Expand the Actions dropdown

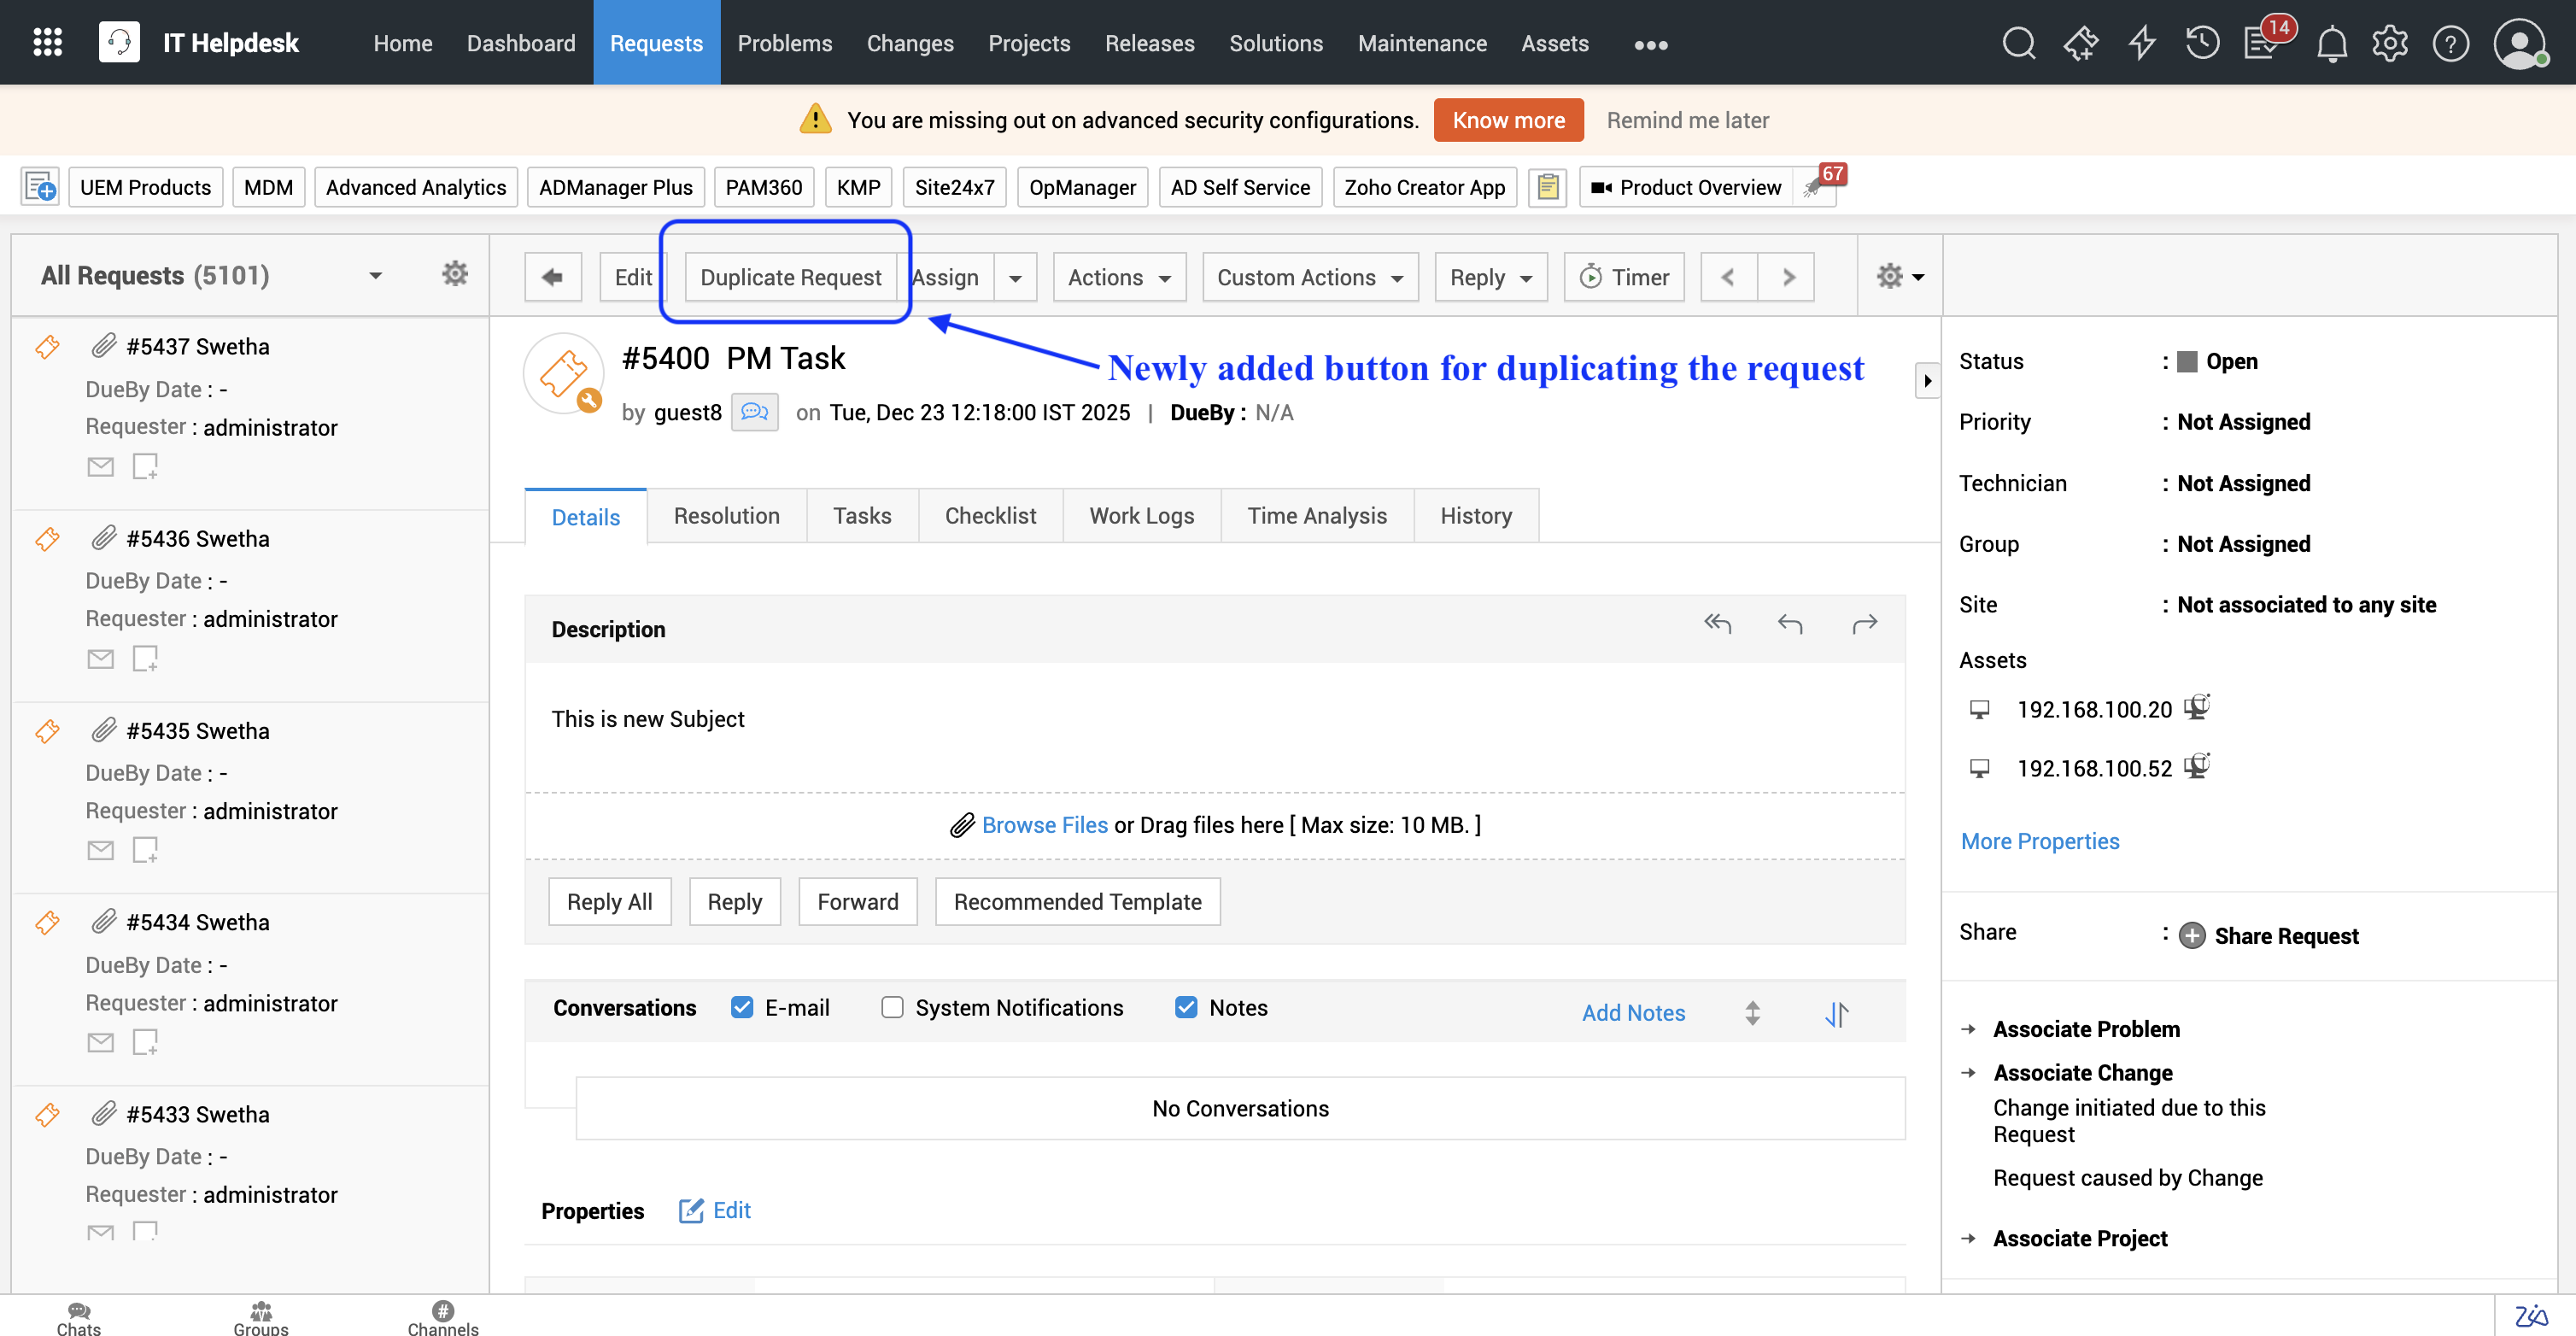point(1118,277)
